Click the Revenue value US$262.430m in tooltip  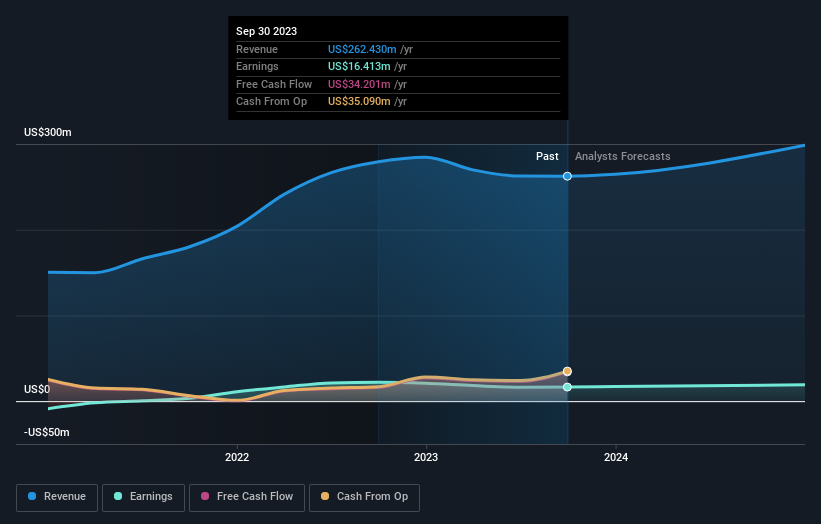point(362,49)
